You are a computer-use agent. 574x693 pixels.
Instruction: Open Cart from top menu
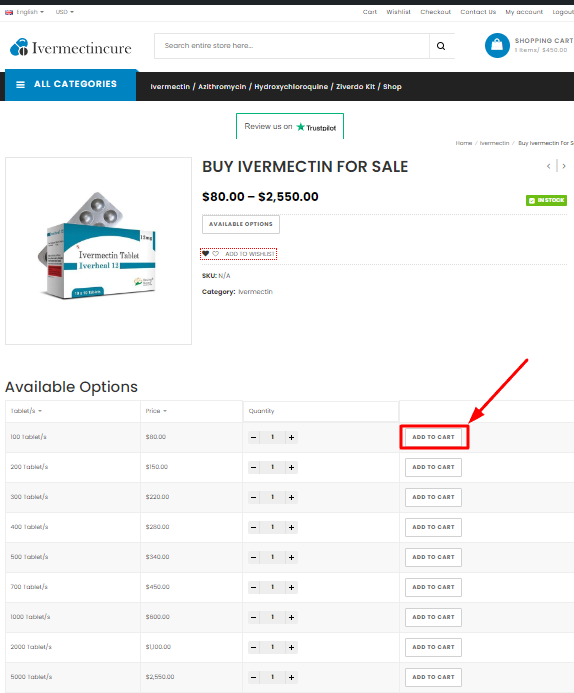tap(370, 12)
